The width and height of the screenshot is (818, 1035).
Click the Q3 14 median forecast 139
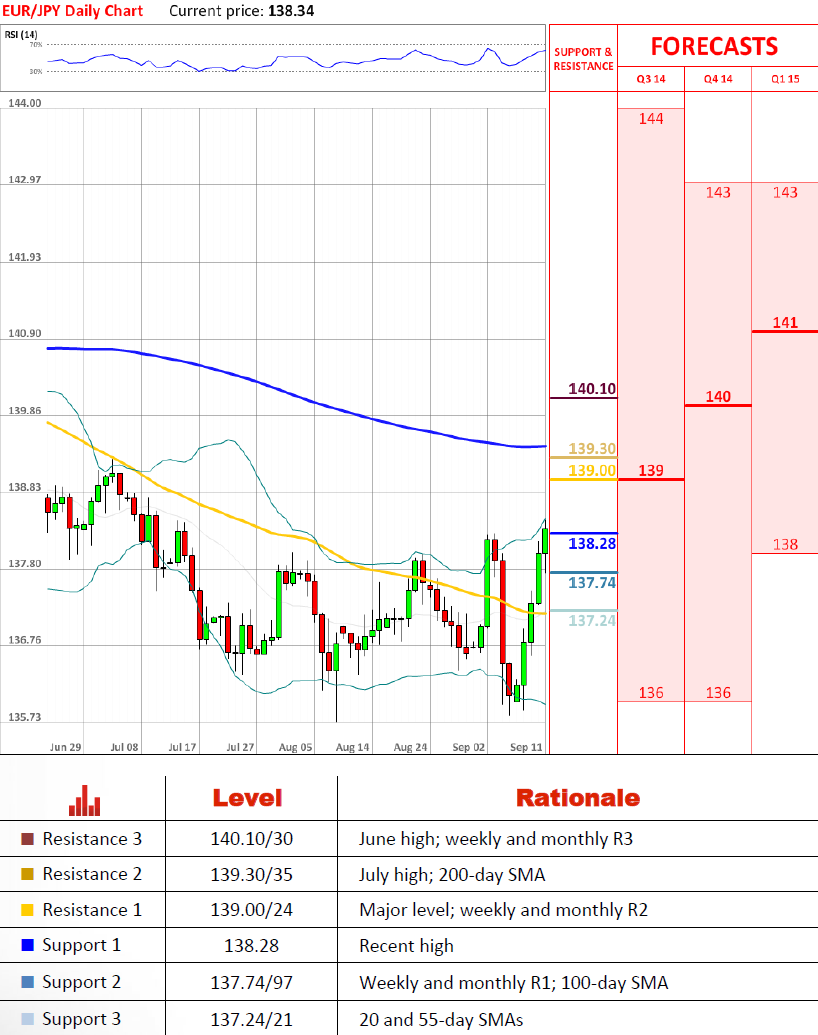651,471
